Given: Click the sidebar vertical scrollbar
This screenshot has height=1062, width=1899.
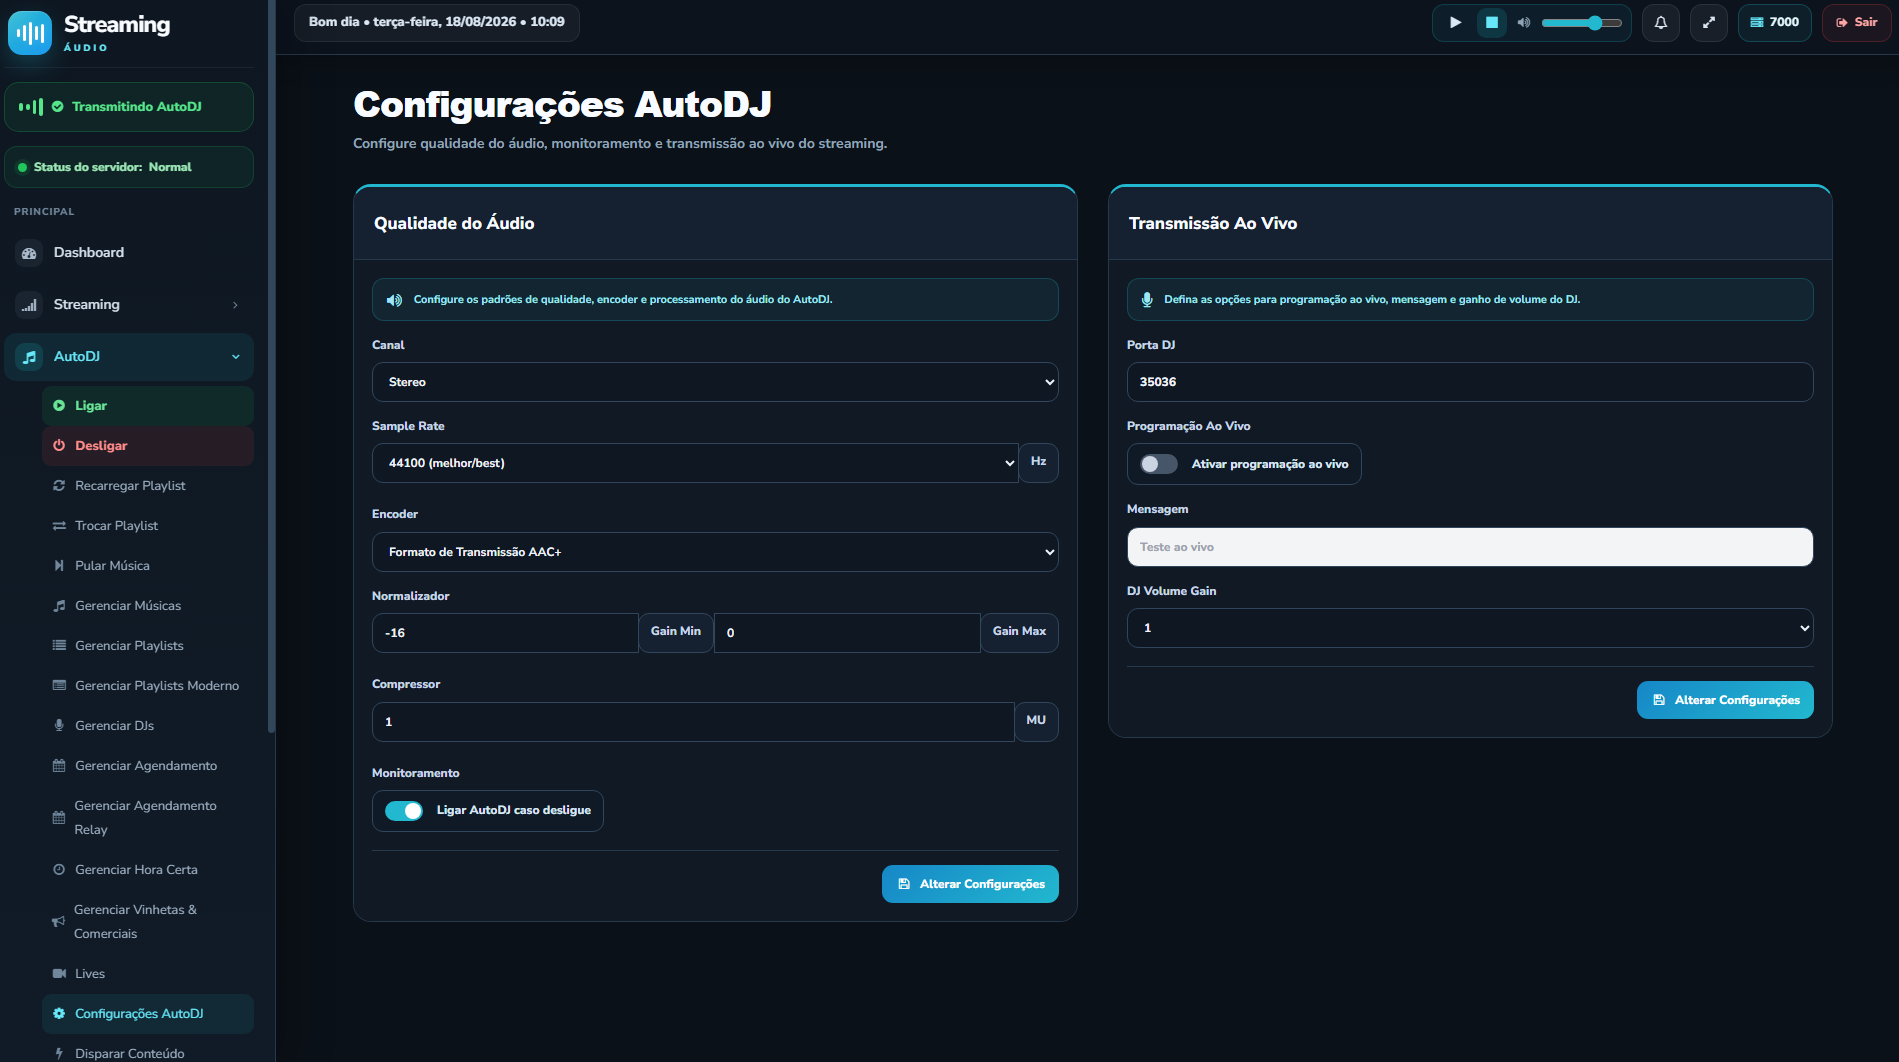Looking at the screenshot, I should (271, 367).
